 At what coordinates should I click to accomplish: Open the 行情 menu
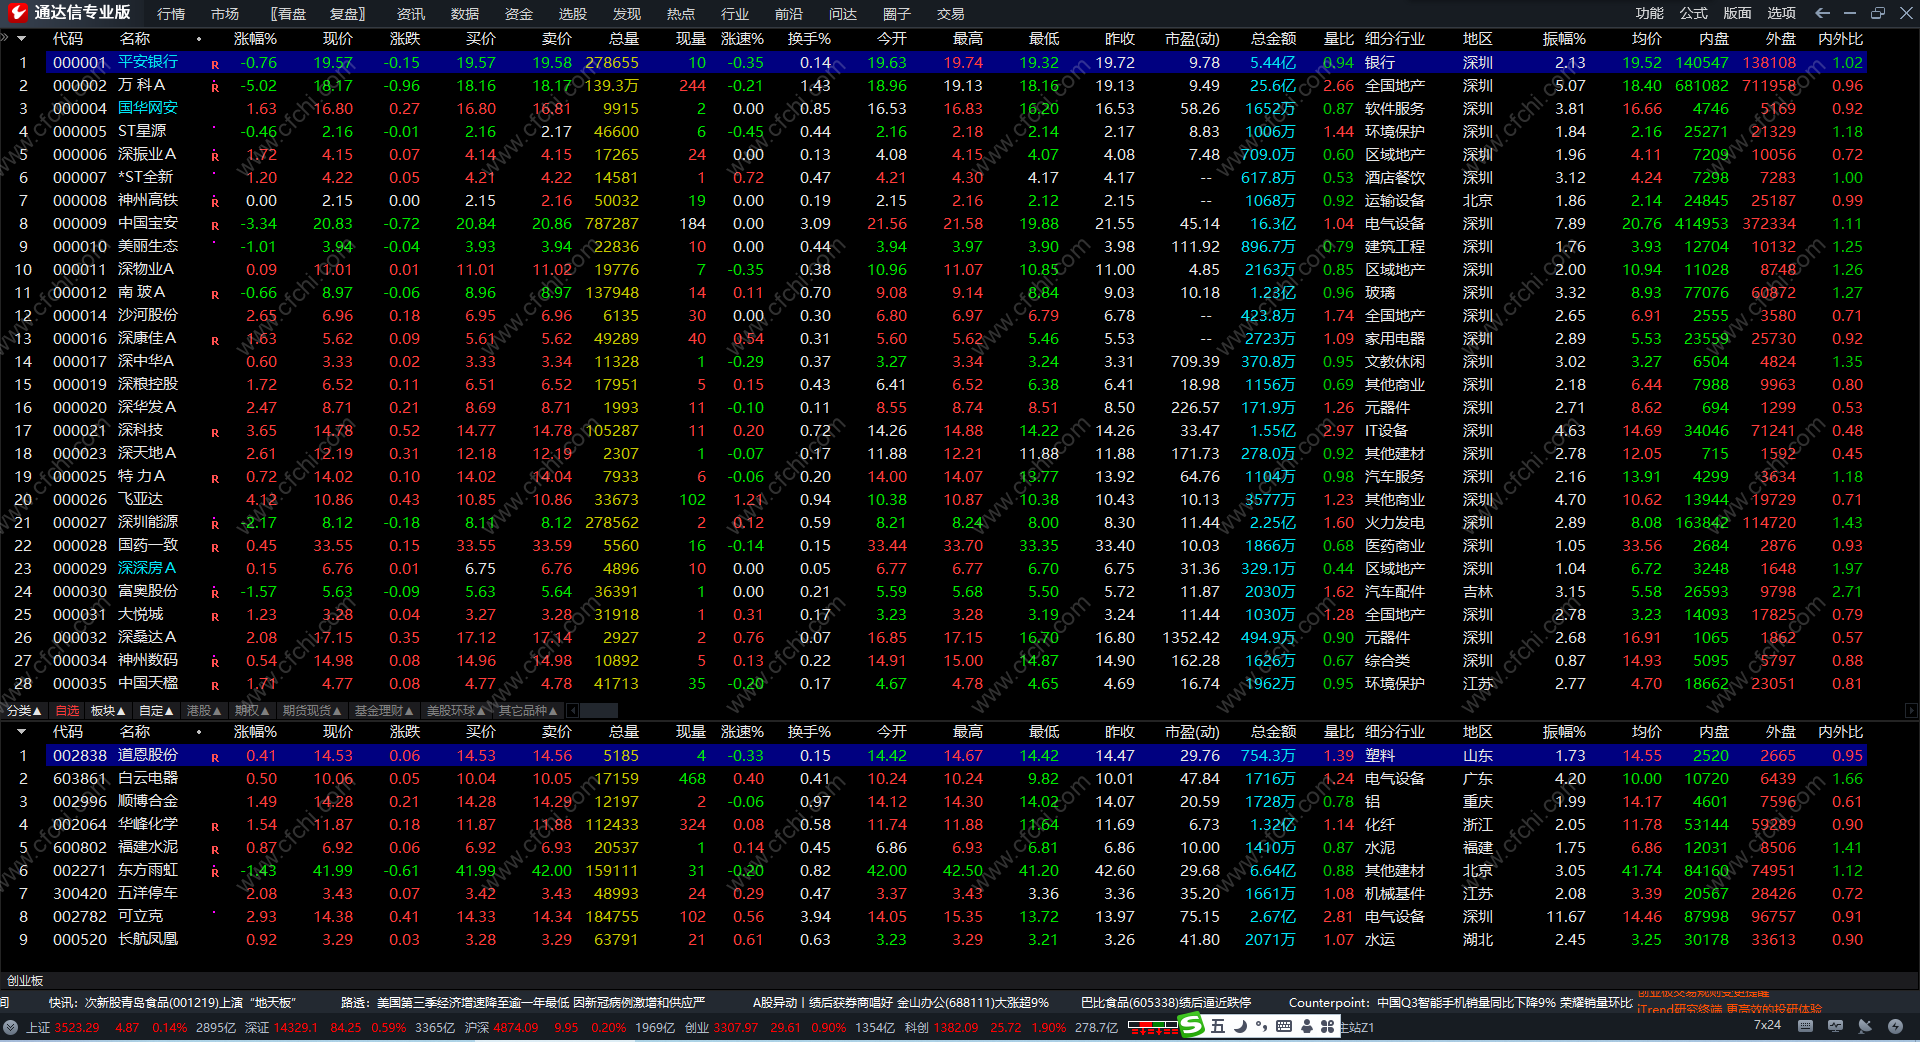click(171, 14)
